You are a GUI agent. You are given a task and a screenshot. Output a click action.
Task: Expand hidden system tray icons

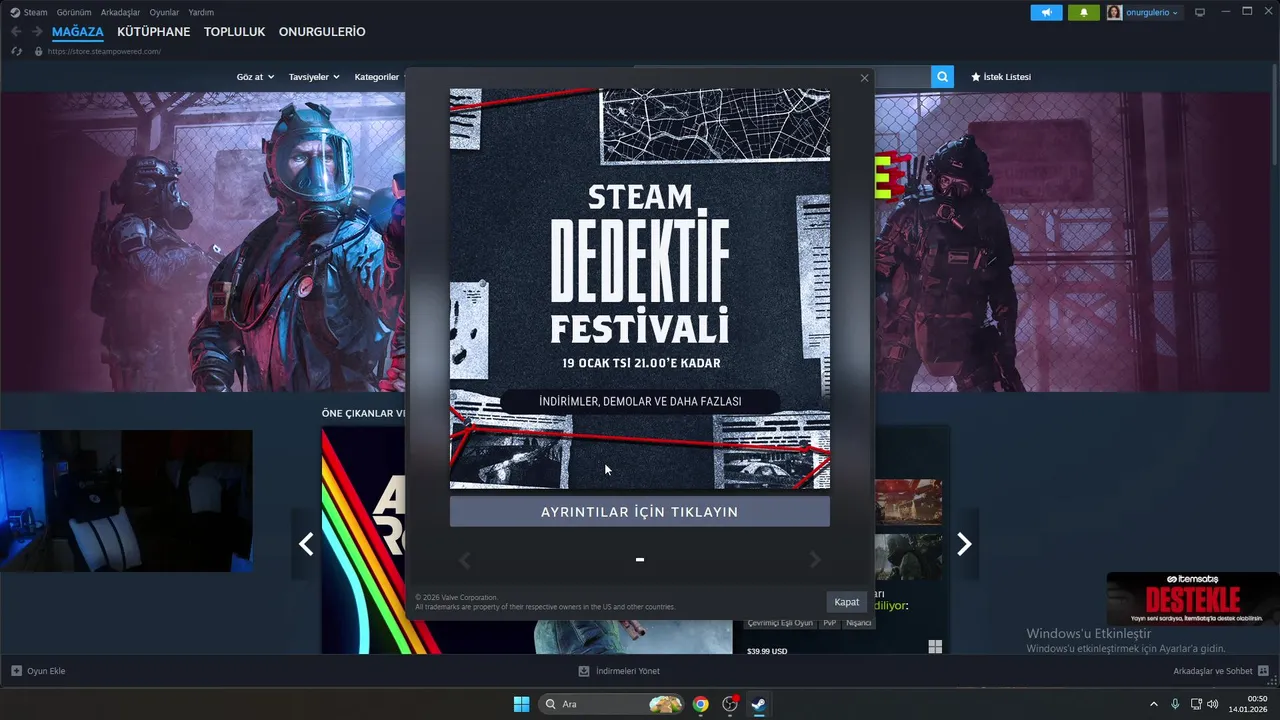coord(1153,704)
